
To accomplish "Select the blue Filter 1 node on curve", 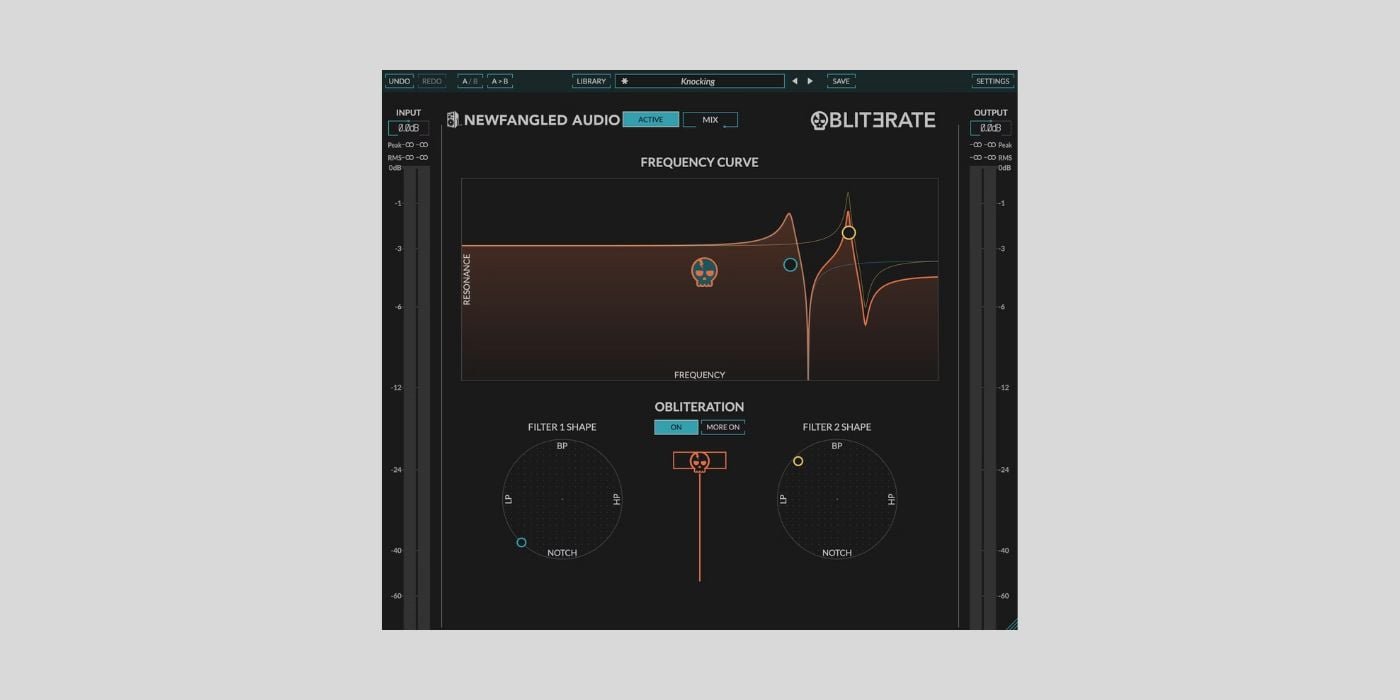I will pyautogui.click(x=790, y=265).
